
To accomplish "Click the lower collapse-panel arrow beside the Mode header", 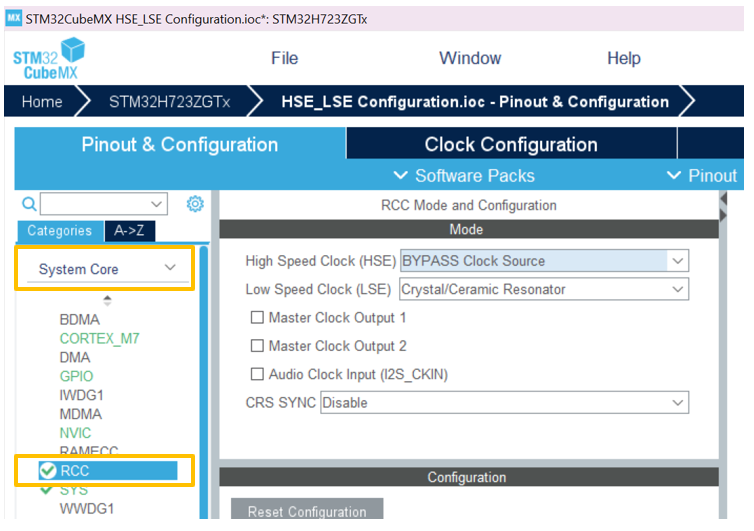I will 723,215.
